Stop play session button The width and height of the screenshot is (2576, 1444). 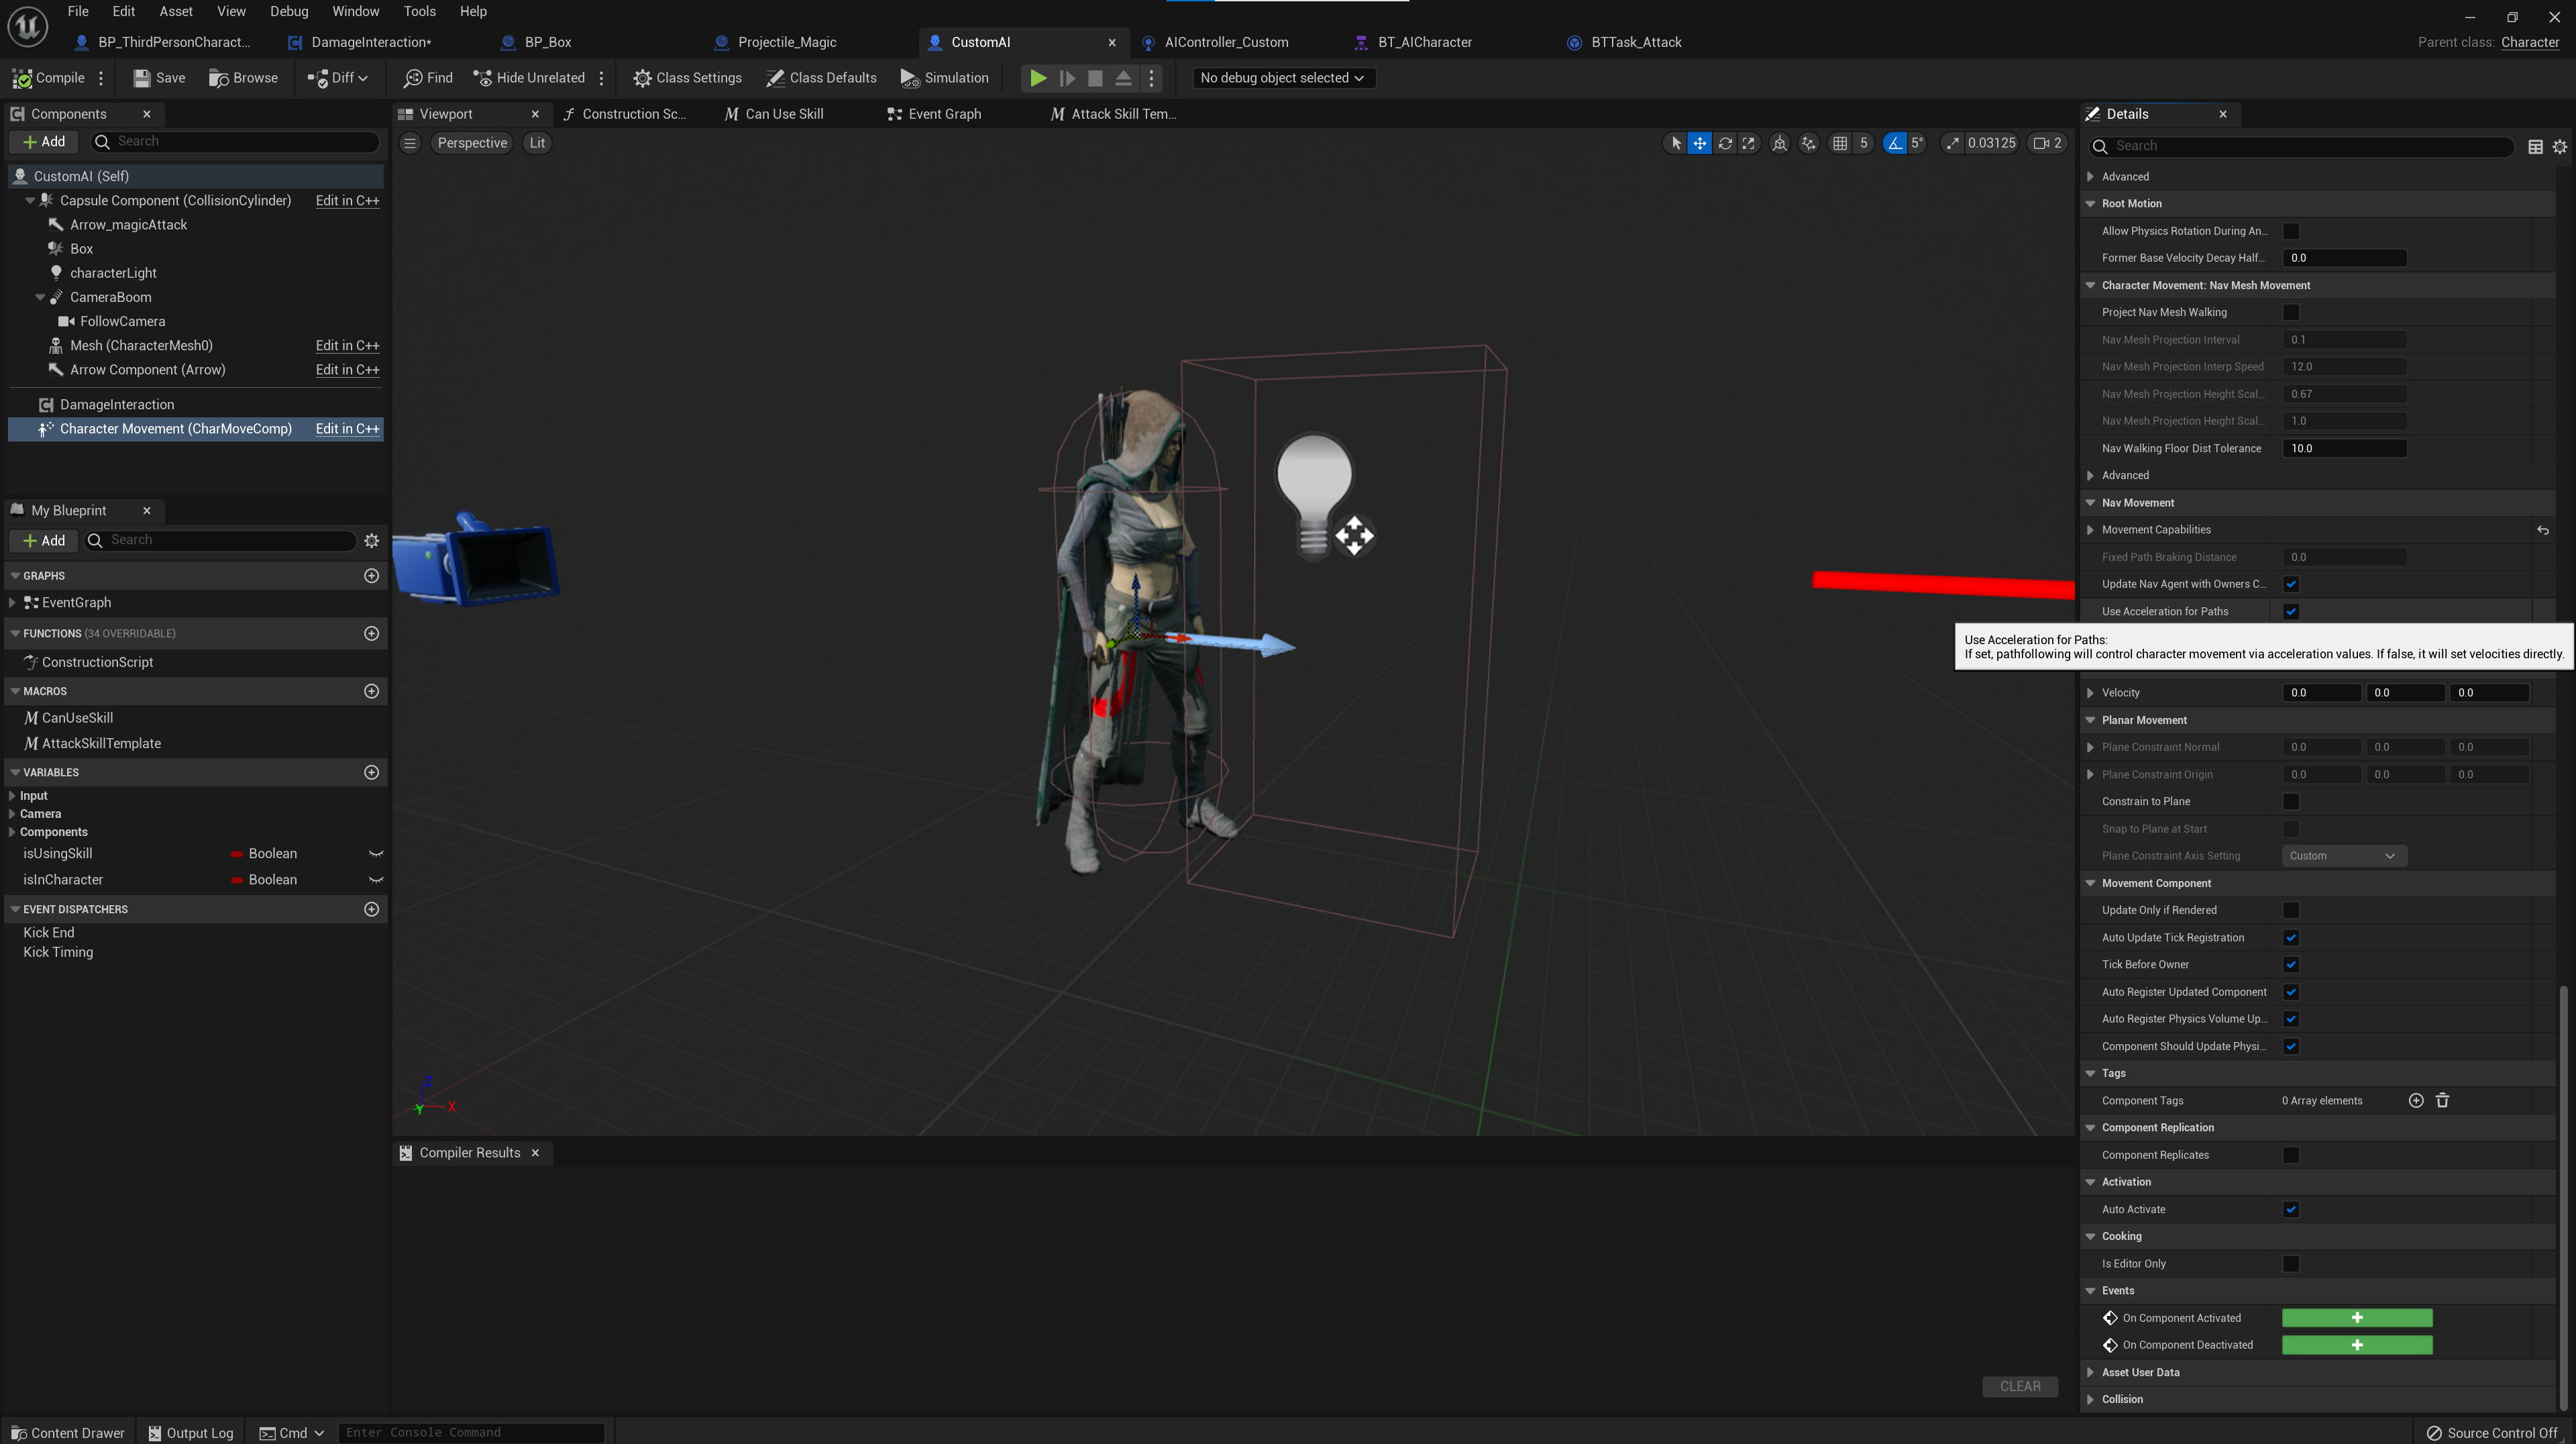(1095, 78)
